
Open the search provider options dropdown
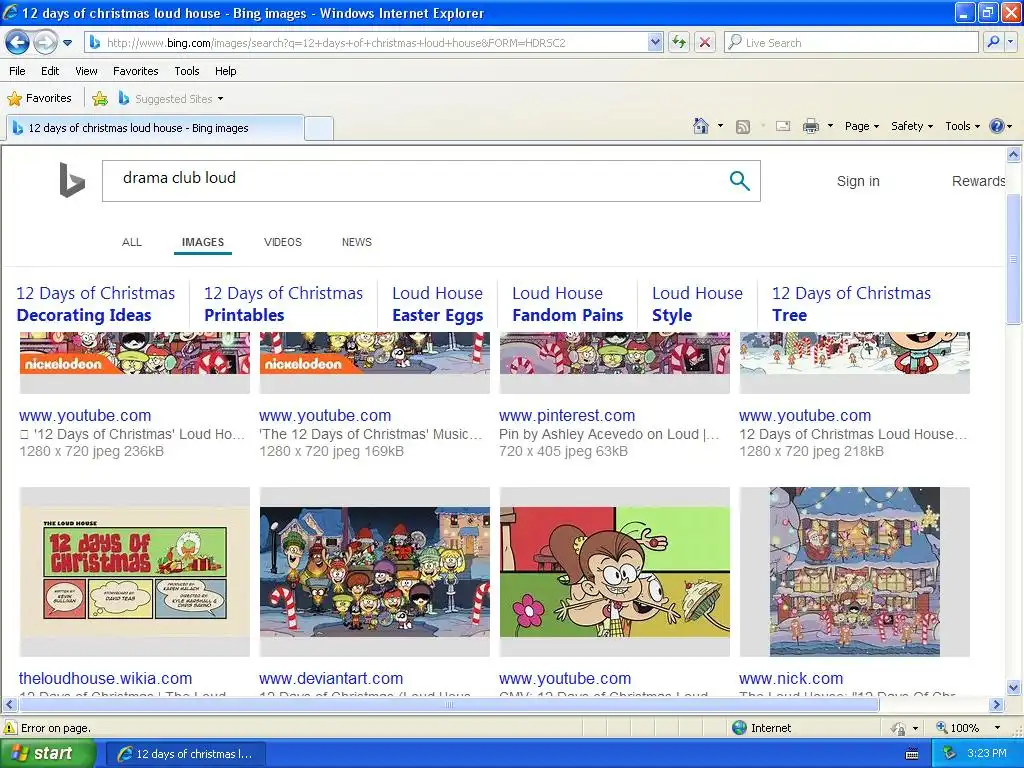[1011, 42]
